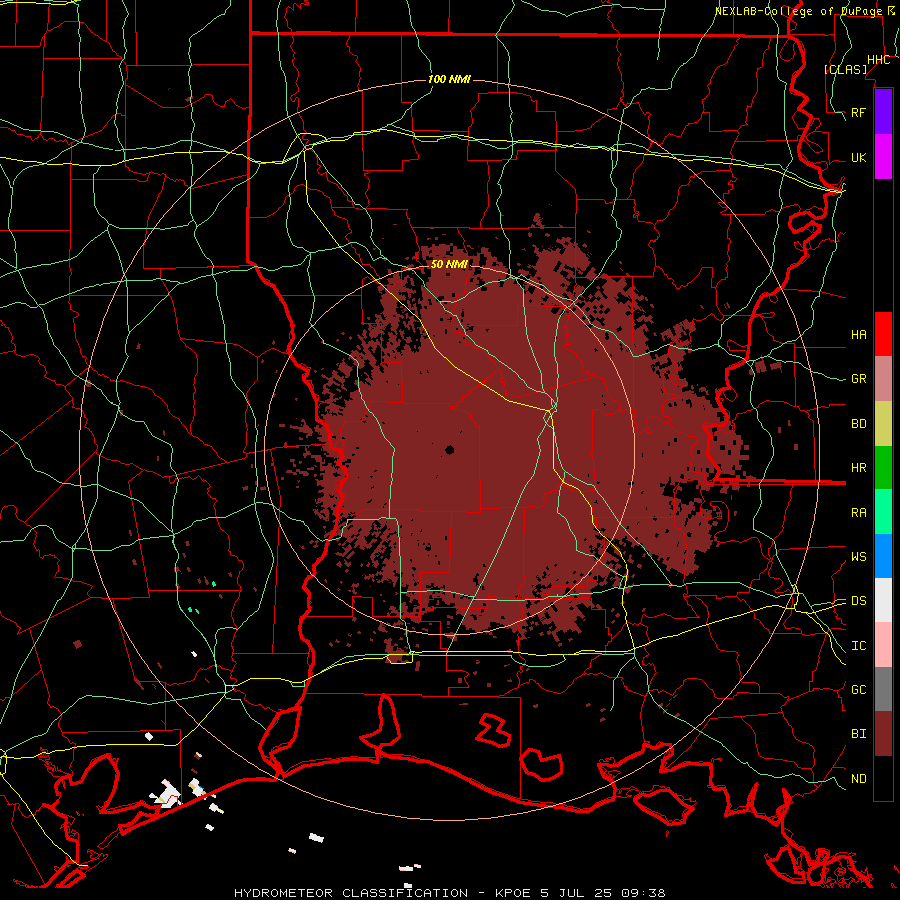Screen dimensions: 900x900
Task: Click the BD olive-yellow legend swatch
Action: tap(883, 424)
